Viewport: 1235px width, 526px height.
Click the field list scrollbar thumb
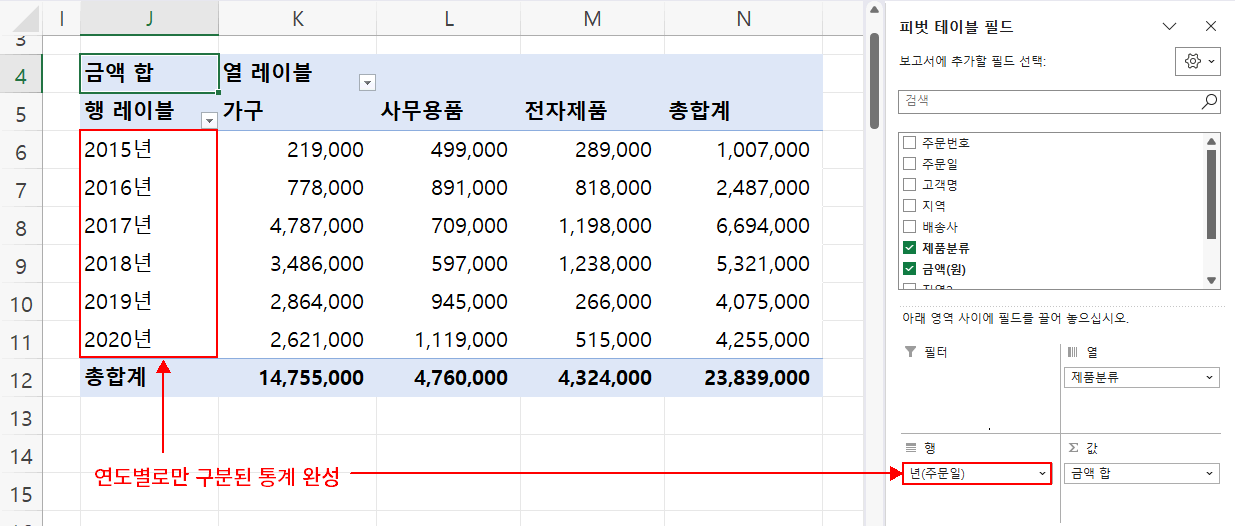(1212, 194)
